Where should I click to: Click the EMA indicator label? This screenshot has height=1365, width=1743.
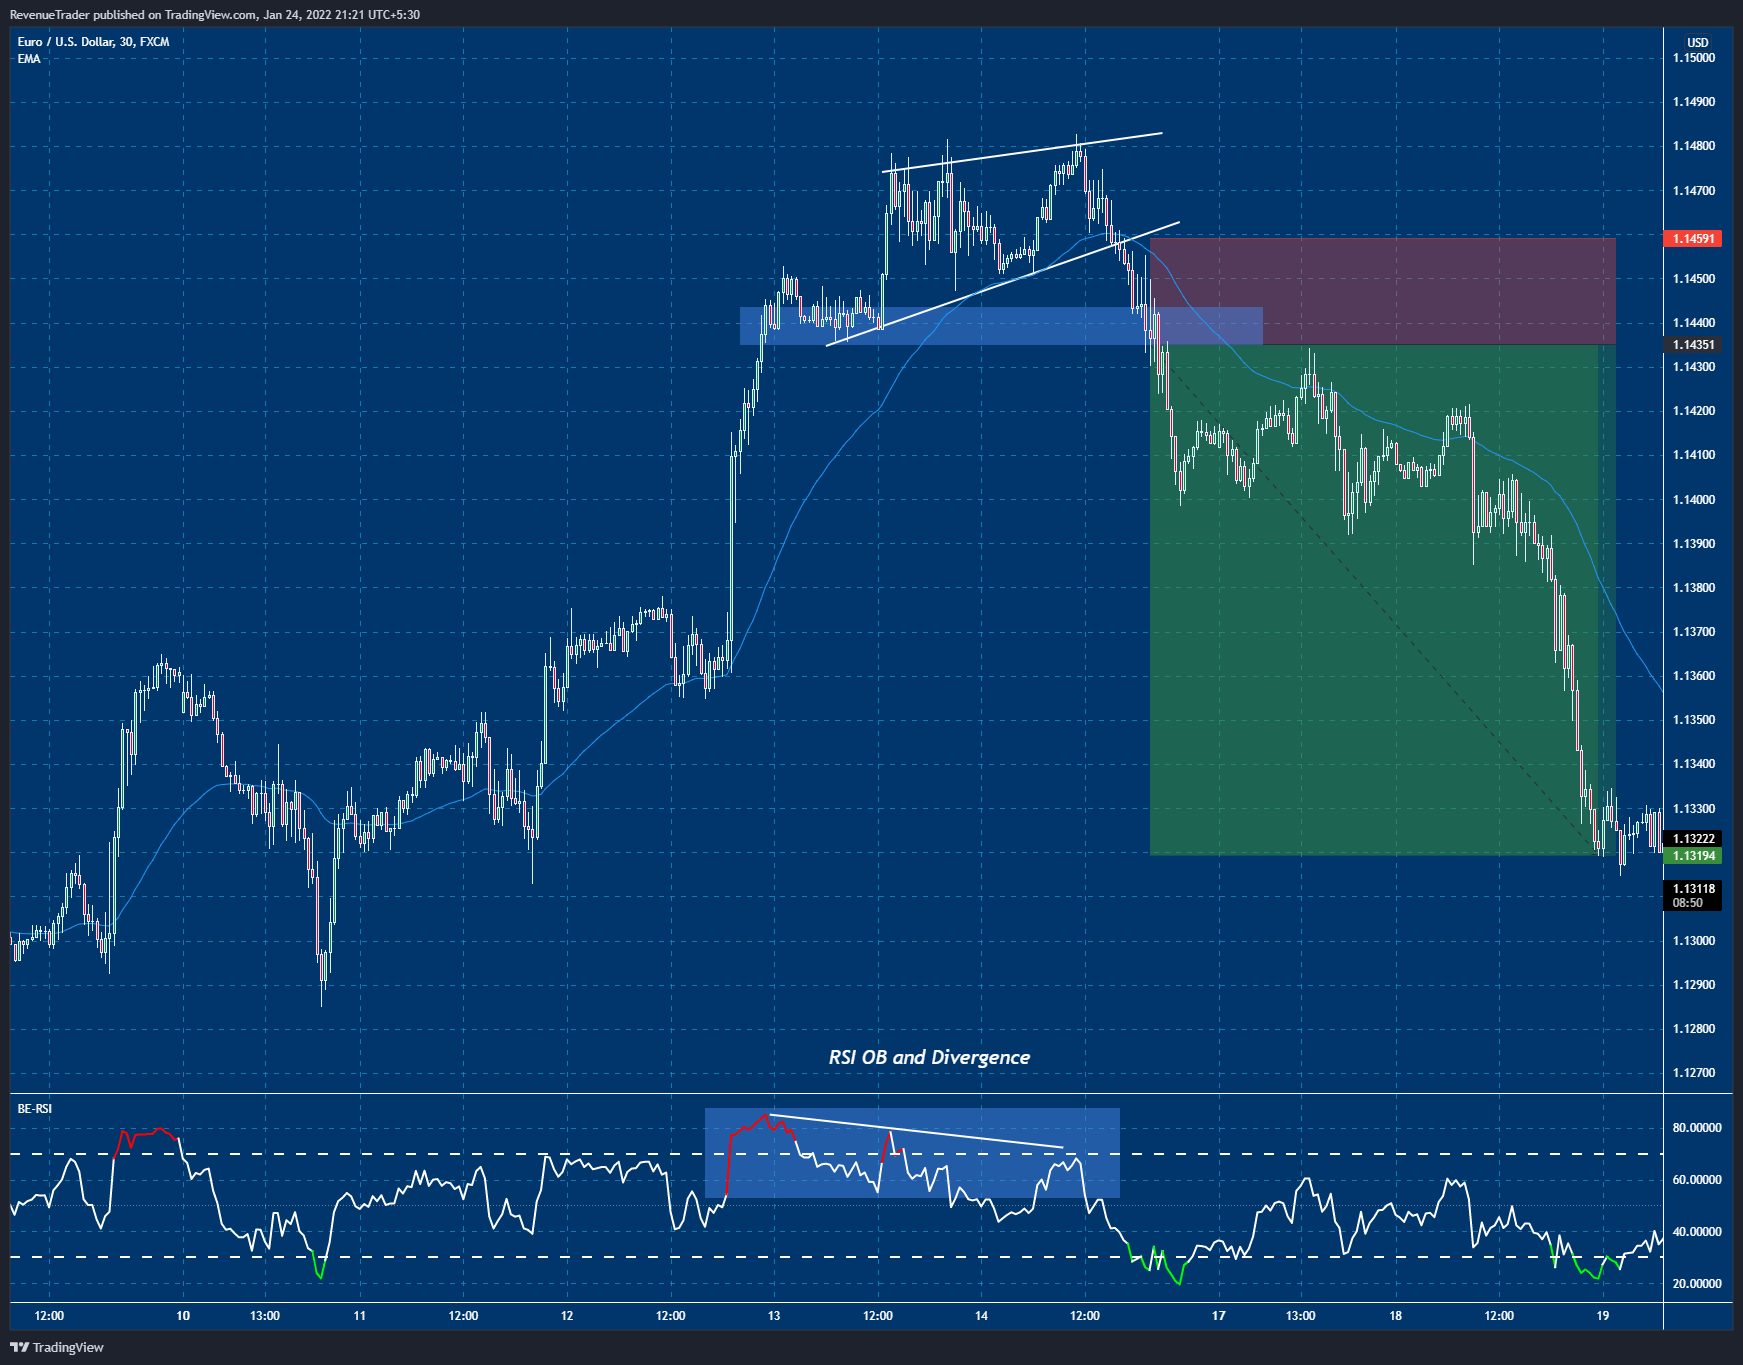[29, 59]
